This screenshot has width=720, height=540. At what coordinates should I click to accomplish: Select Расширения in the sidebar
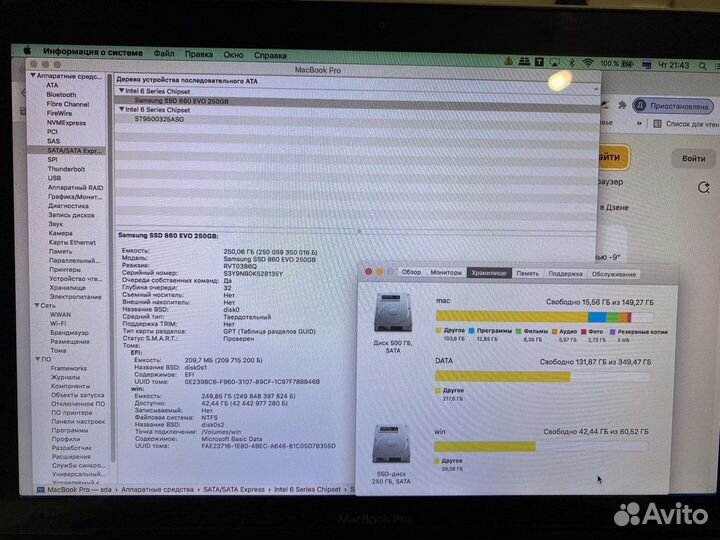[x=71, y=456]
